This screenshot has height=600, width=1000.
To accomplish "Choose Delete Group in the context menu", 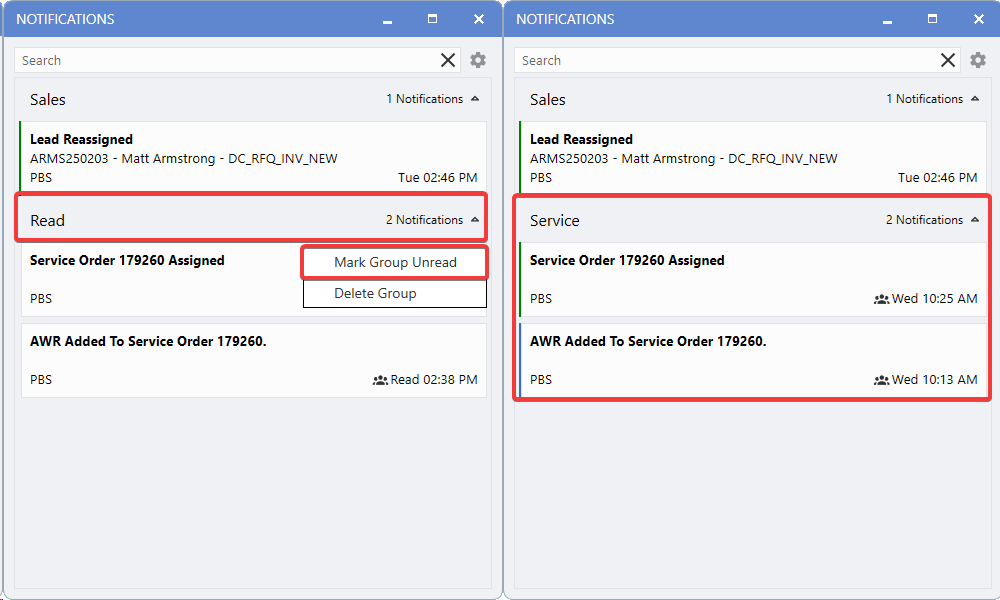I will pyautogui.click(x=375, y=293).
